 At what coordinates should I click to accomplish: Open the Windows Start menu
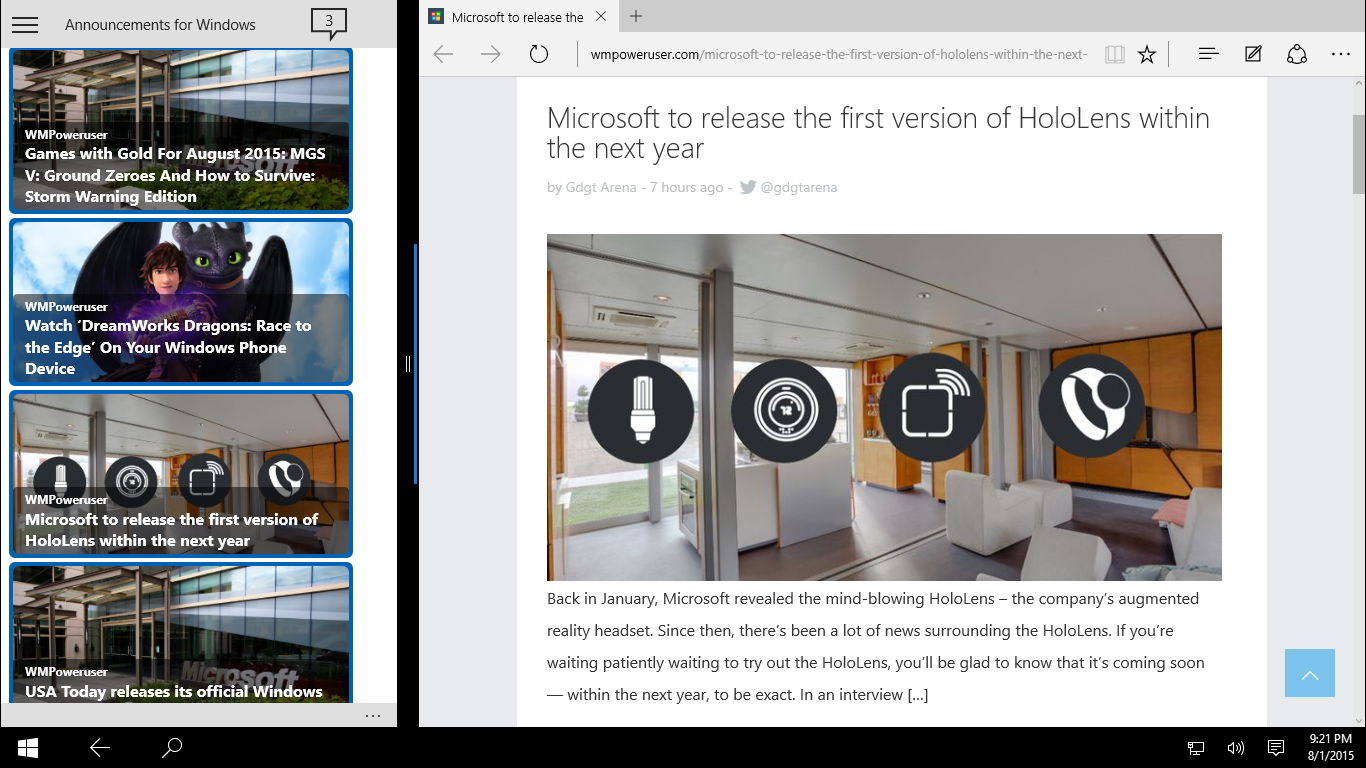(x=28, y=747)
